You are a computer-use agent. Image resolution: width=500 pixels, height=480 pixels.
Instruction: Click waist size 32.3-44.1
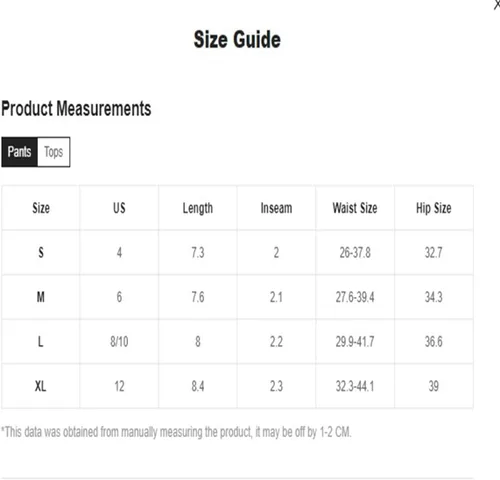coord(355,386)
